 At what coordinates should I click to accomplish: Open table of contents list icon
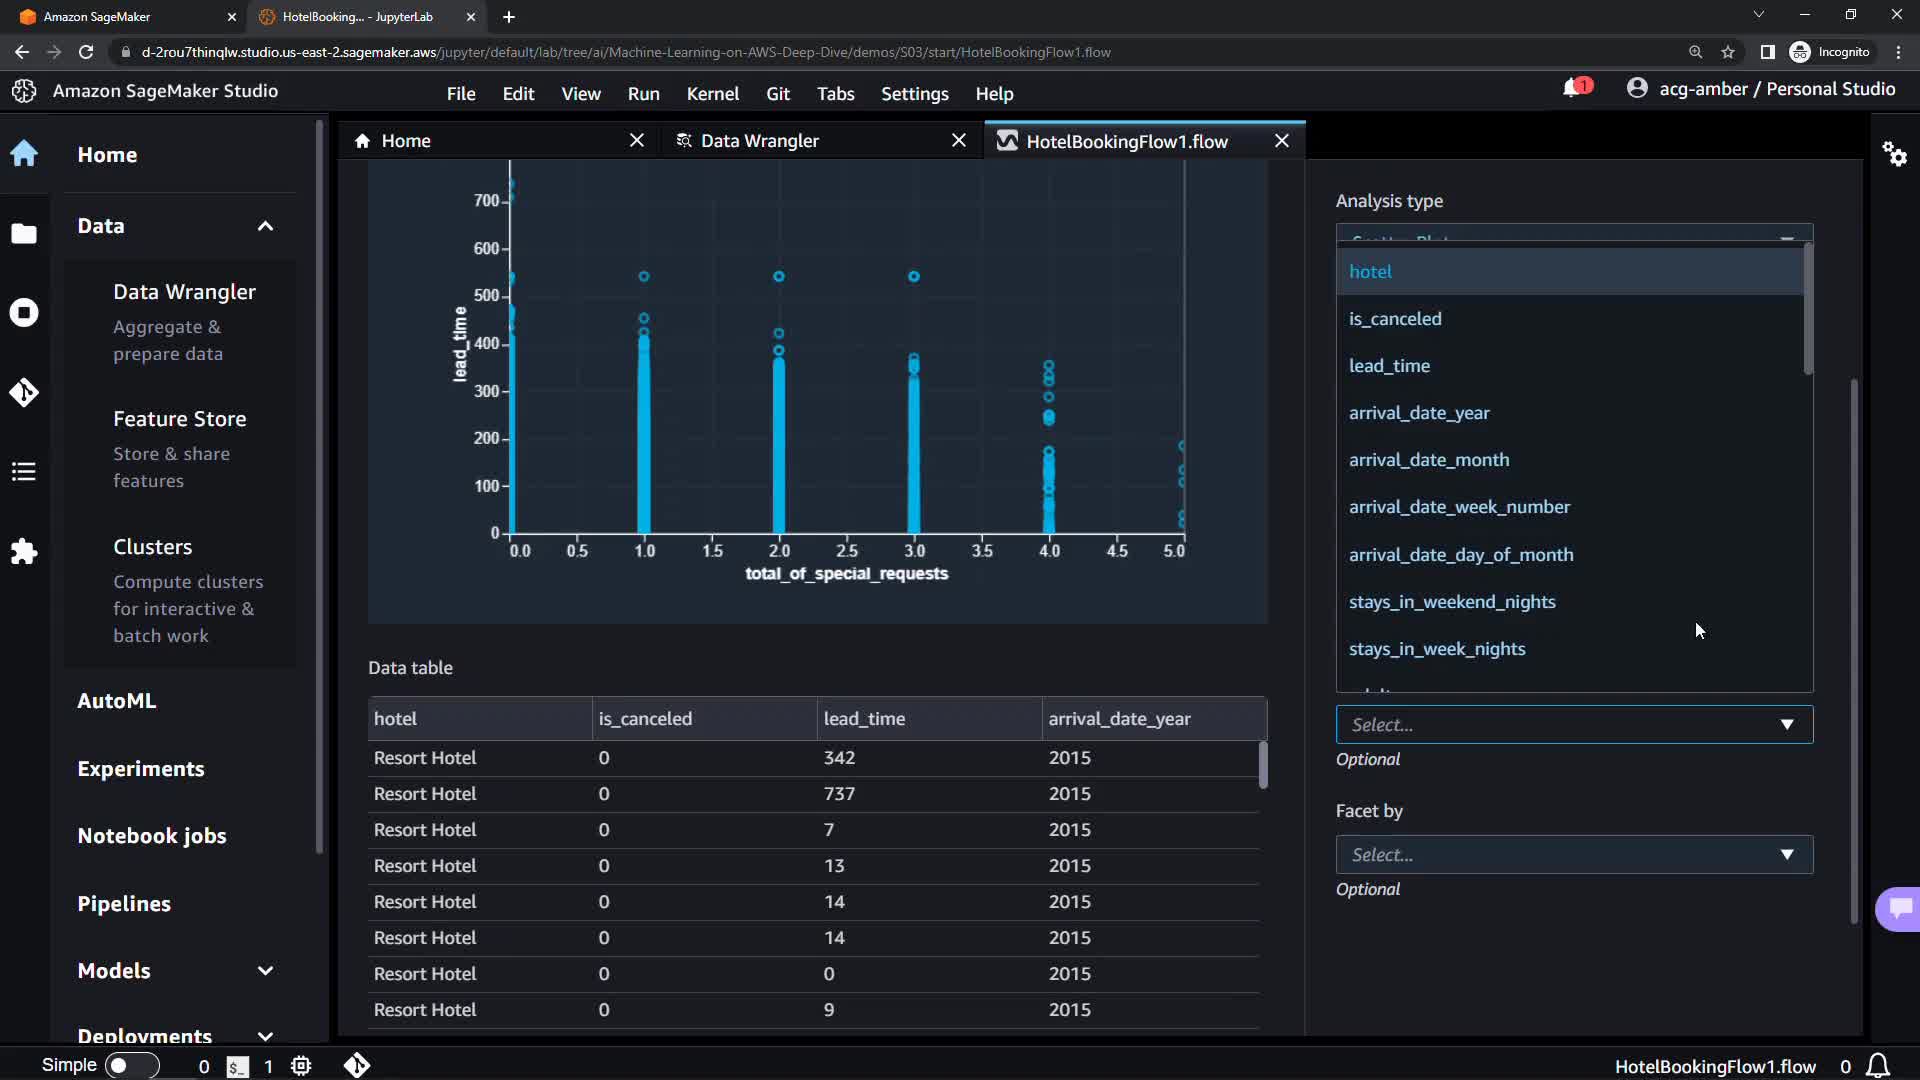pyautogui.click(x=24, y=472)
